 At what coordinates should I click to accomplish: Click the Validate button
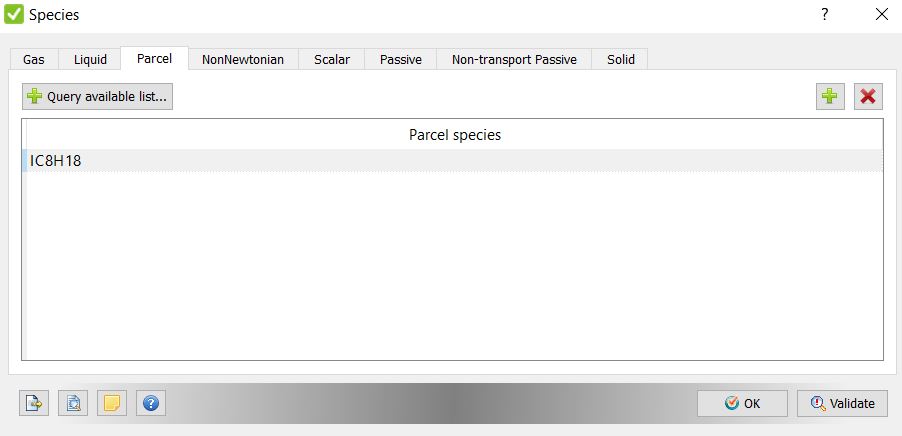pos(842,403)
